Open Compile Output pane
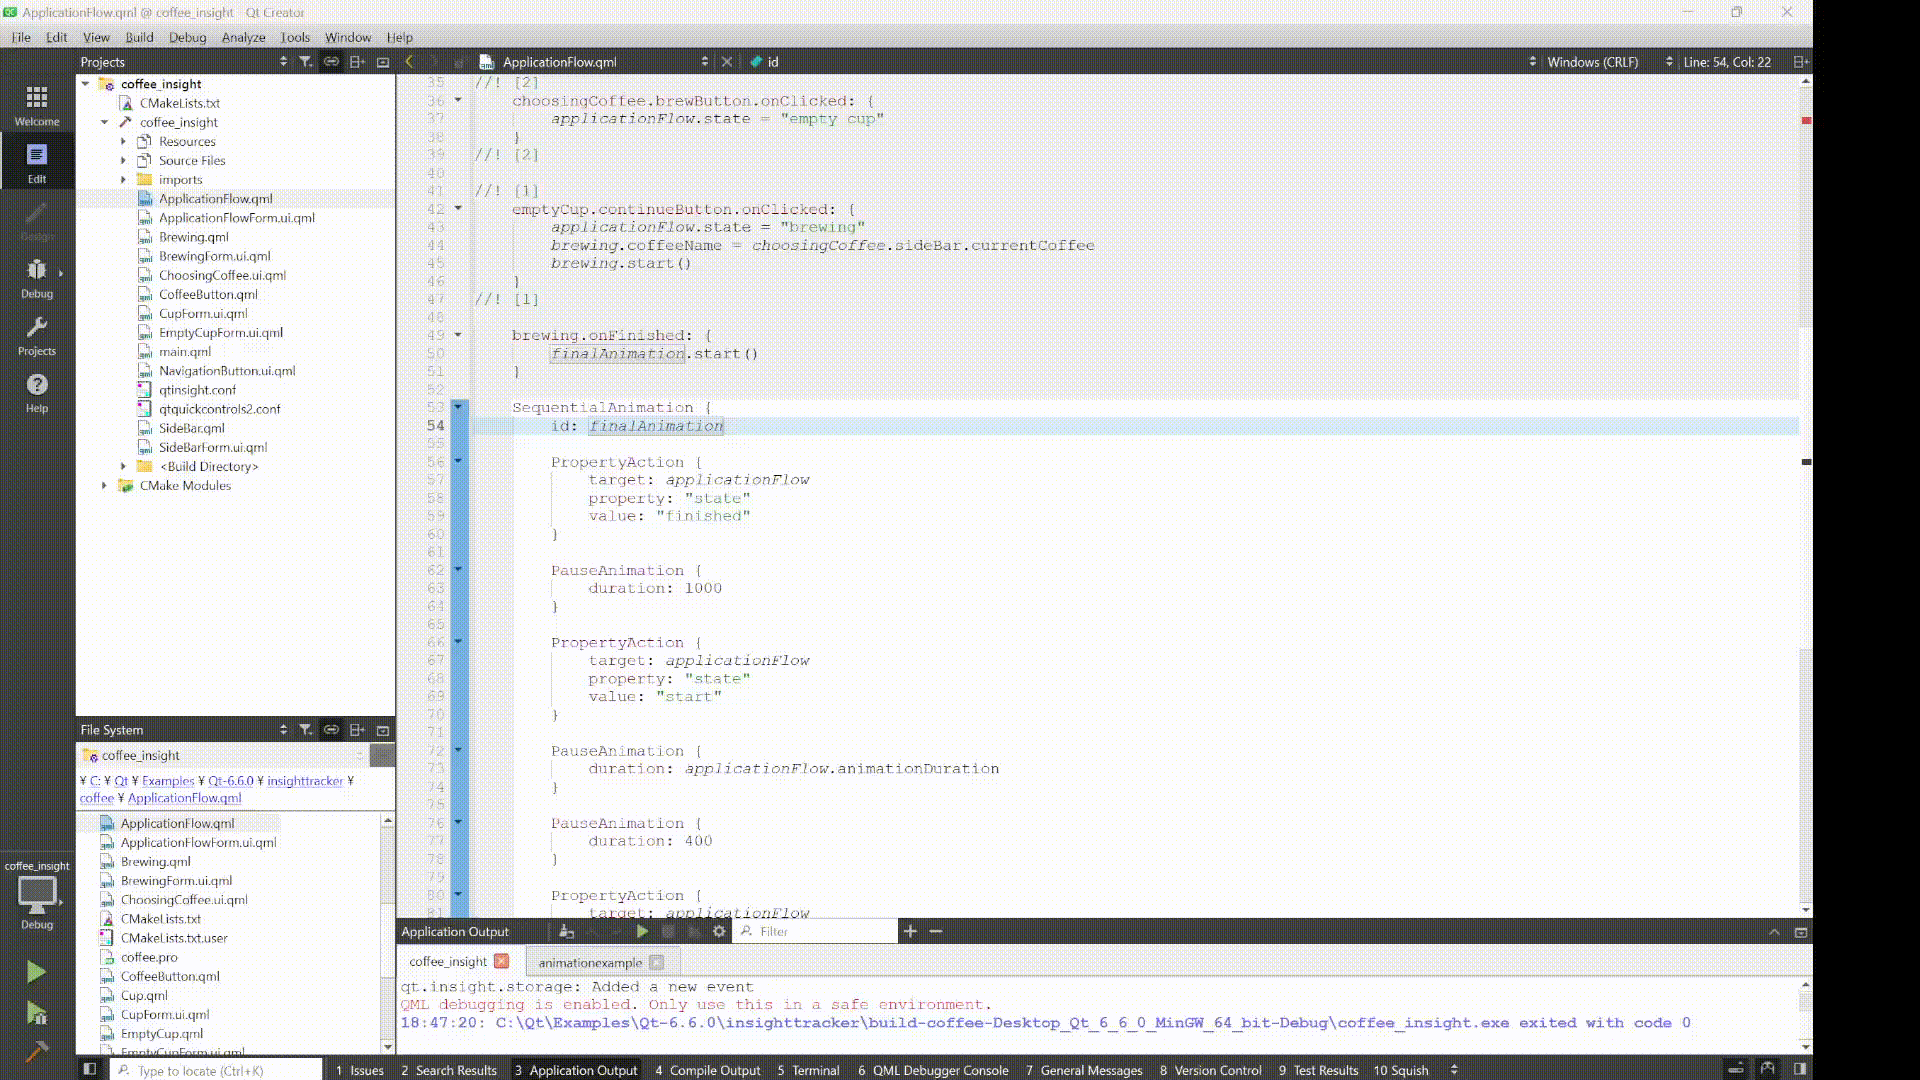Image resolution: width=1920 pixels, height=1080 pixels. pyautogui.click(x=707, y=1070)
